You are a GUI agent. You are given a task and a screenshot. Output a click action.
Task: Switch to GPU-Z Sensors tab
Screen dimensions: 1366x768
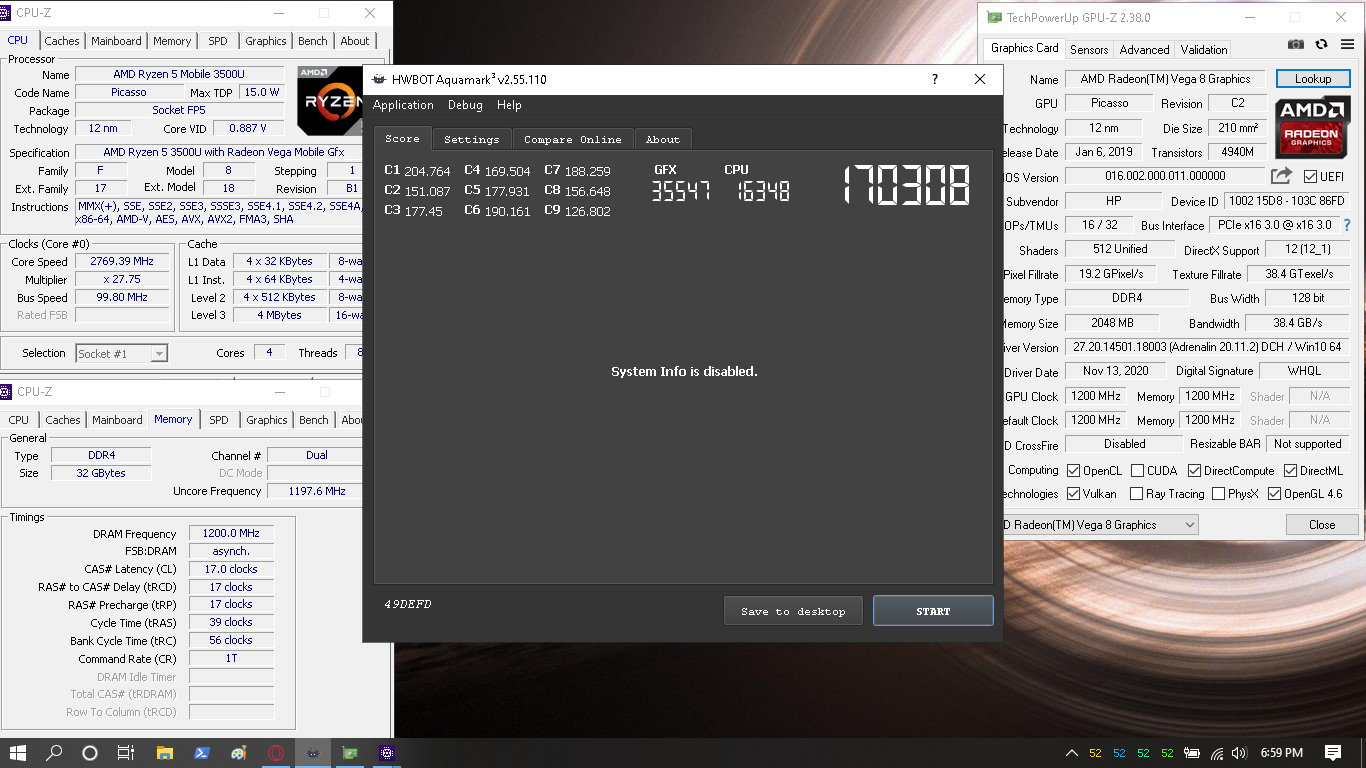[1089, 50]
